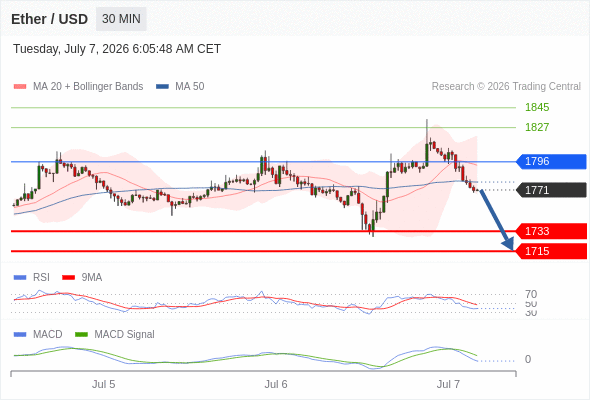The height and width of the screenshot is (400, 590).
Task: Select the red 1715 target price tag
Action: pyautogui.click(x=551, y=251)
